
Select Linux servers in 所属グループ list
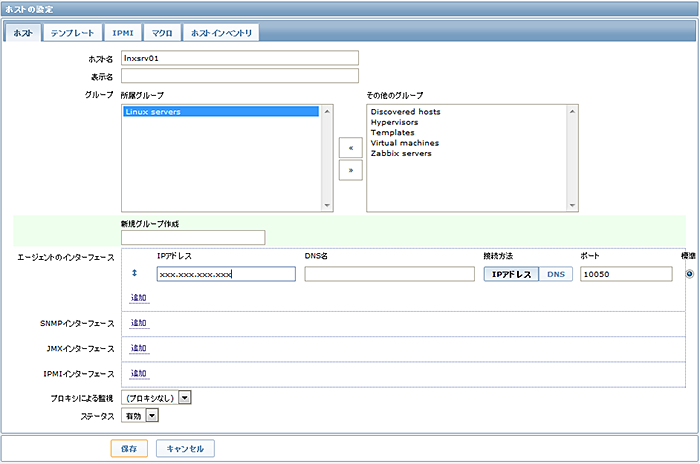[x=153, y=112]
